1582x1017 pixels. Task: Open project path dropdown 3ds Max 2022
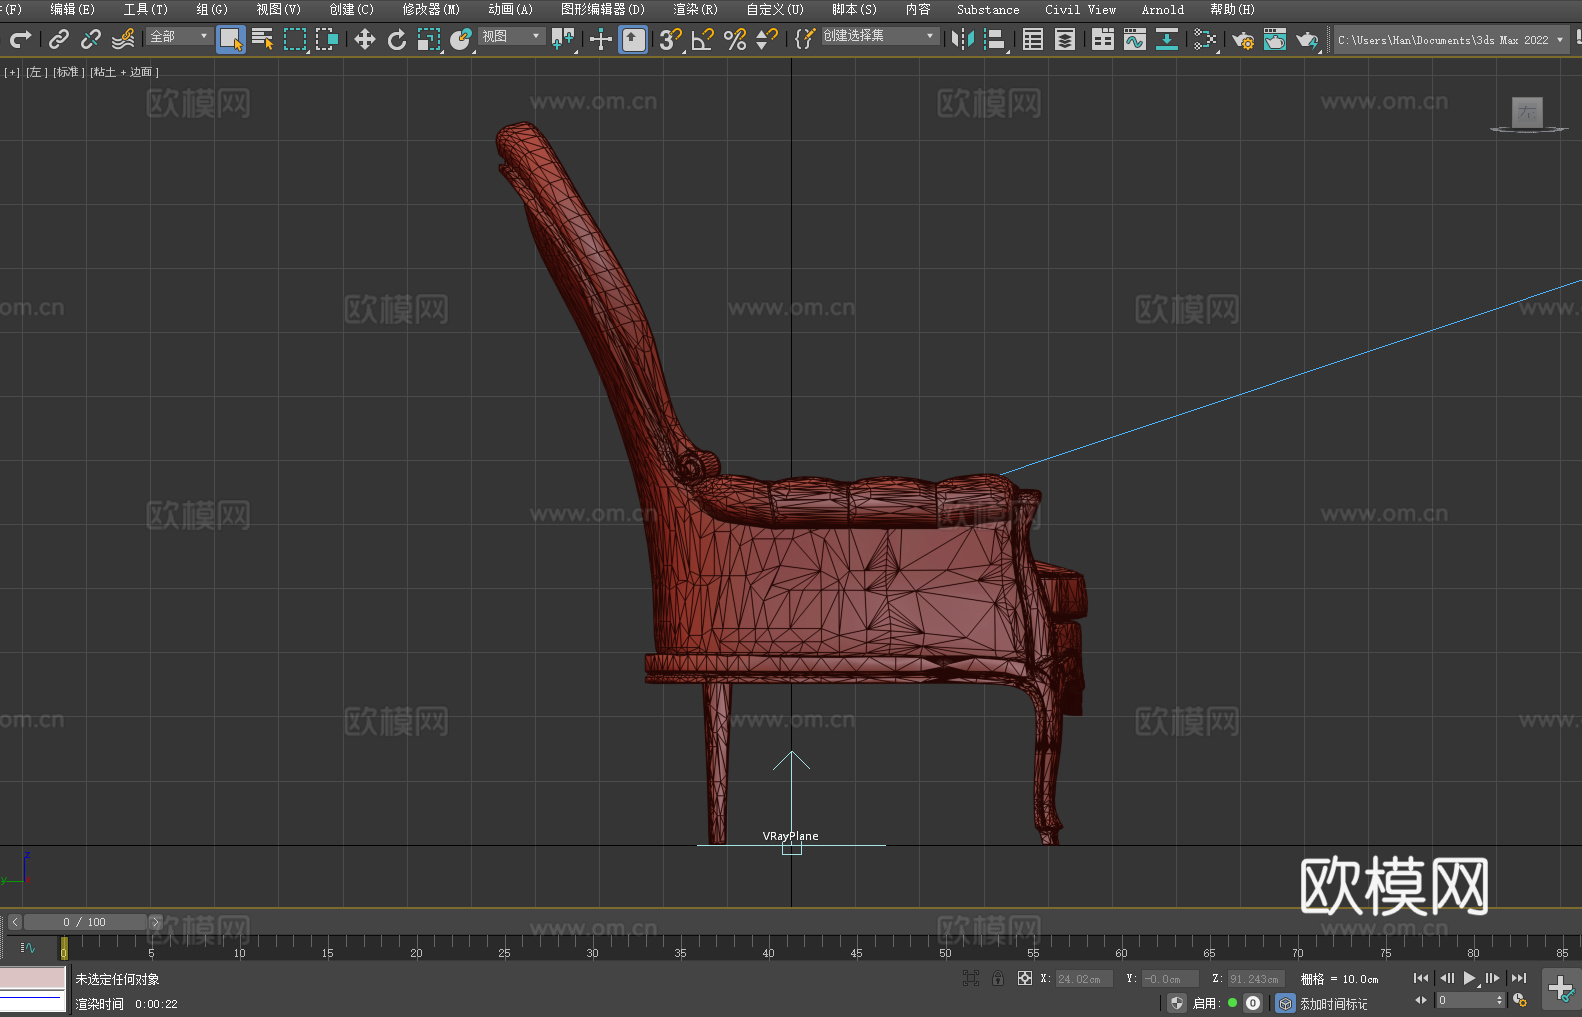tap(1451, 40)
